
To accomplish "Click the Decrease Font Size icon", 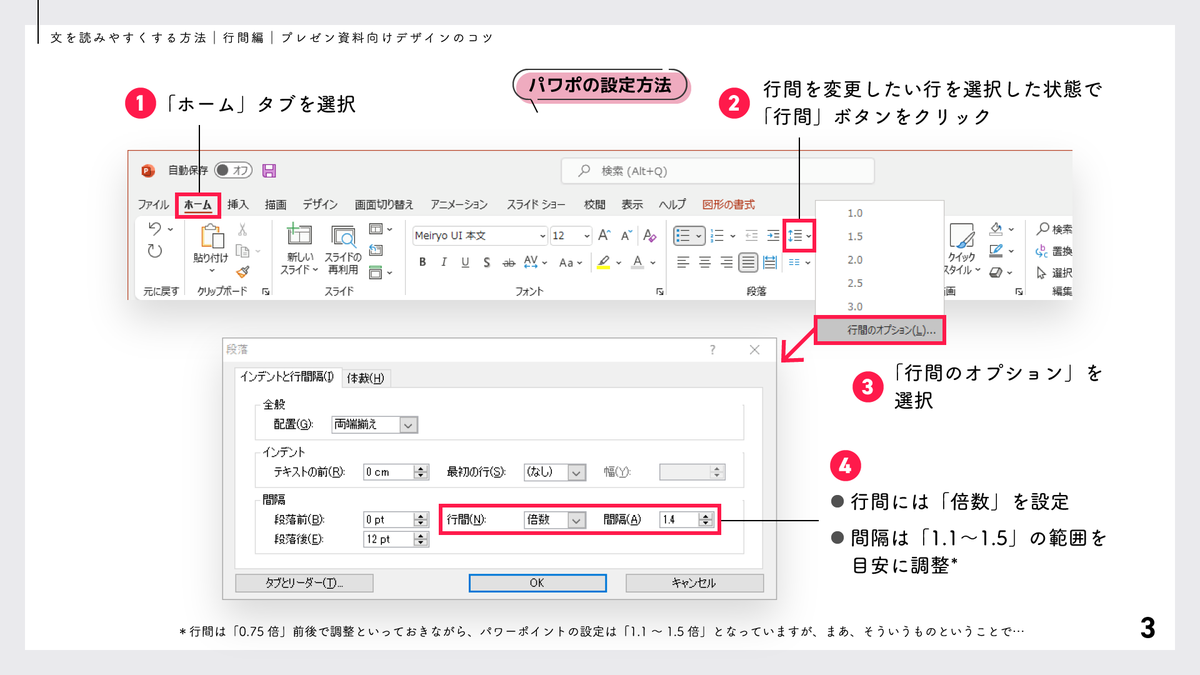I will click(626, 236).
